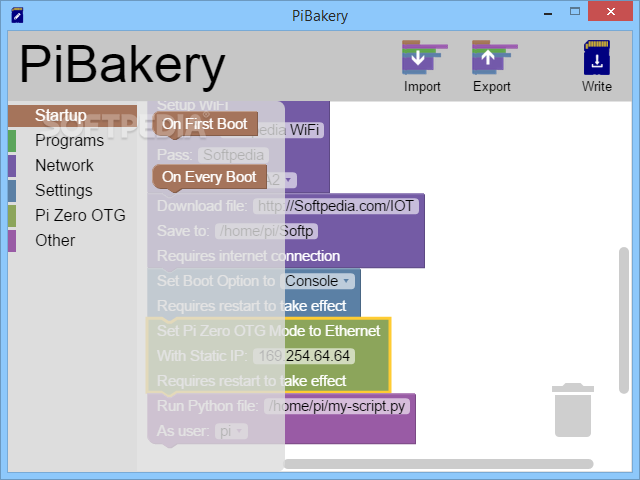Open the Settings category

[x=64, y=190]
